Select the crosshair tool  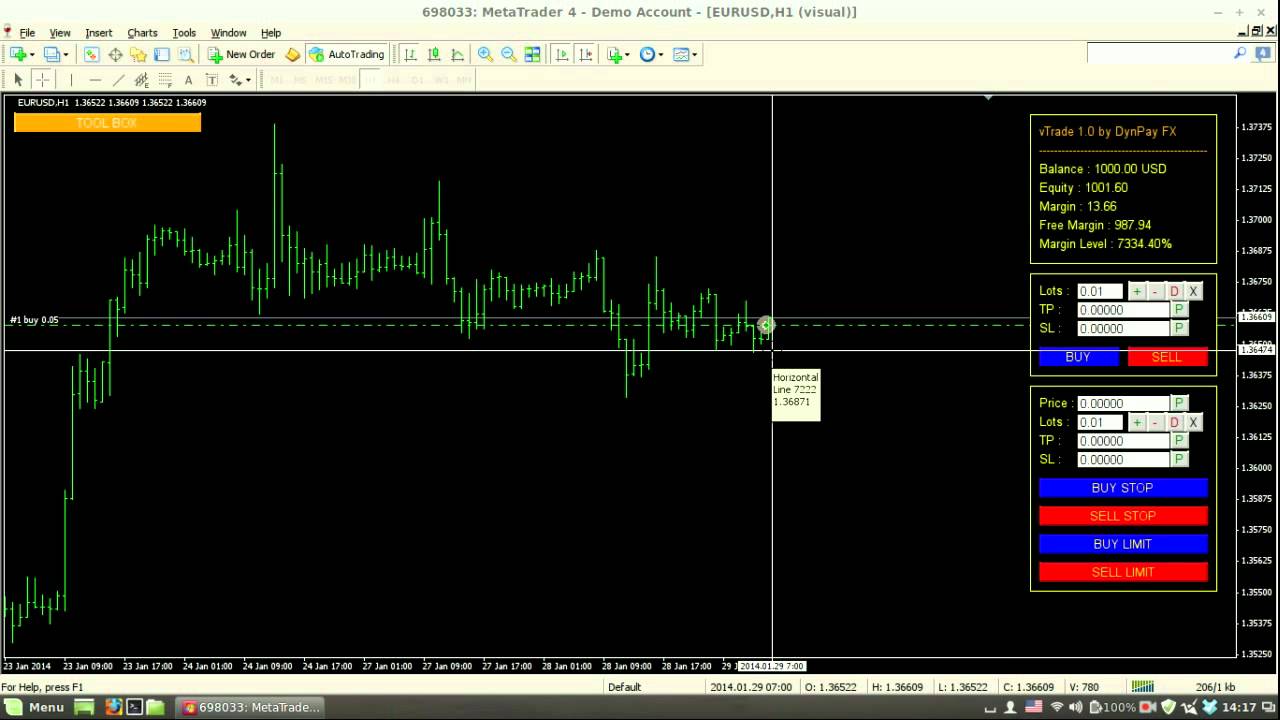42,79
